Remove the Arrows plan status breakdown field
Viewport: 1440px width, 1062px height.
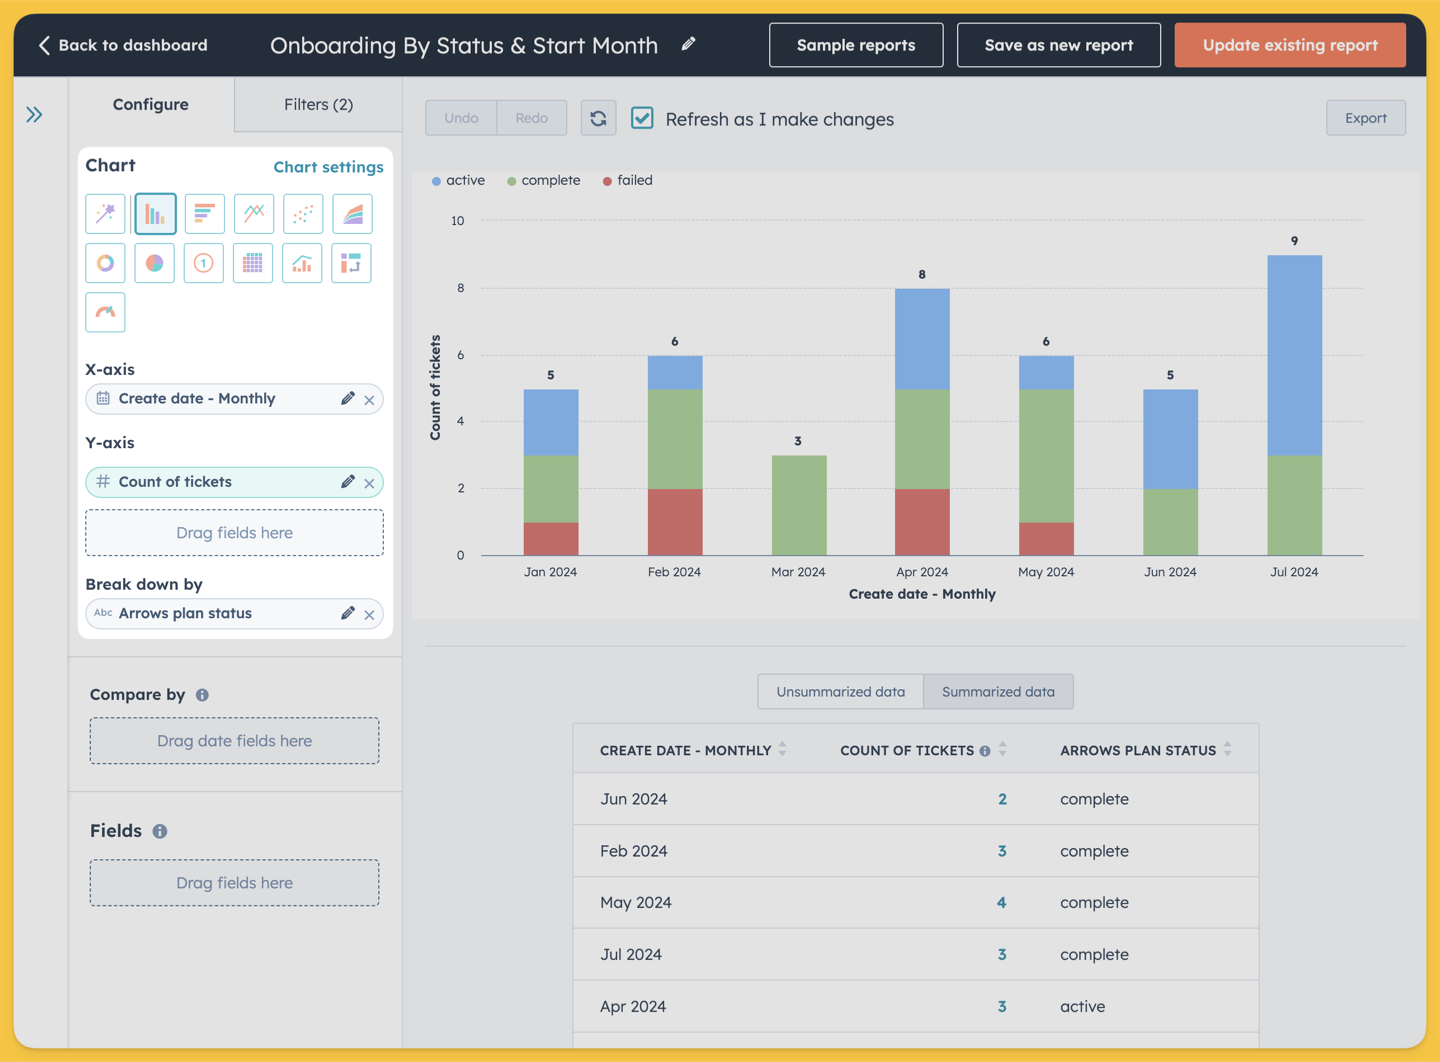370,614
